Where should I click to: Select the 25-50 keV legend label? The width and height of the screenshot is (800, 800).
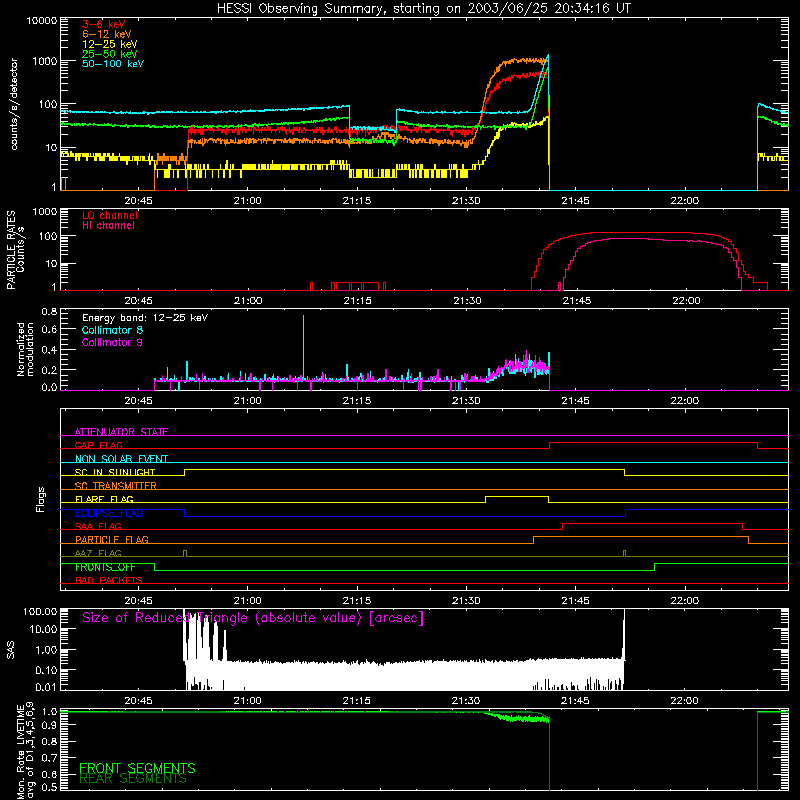110,54
